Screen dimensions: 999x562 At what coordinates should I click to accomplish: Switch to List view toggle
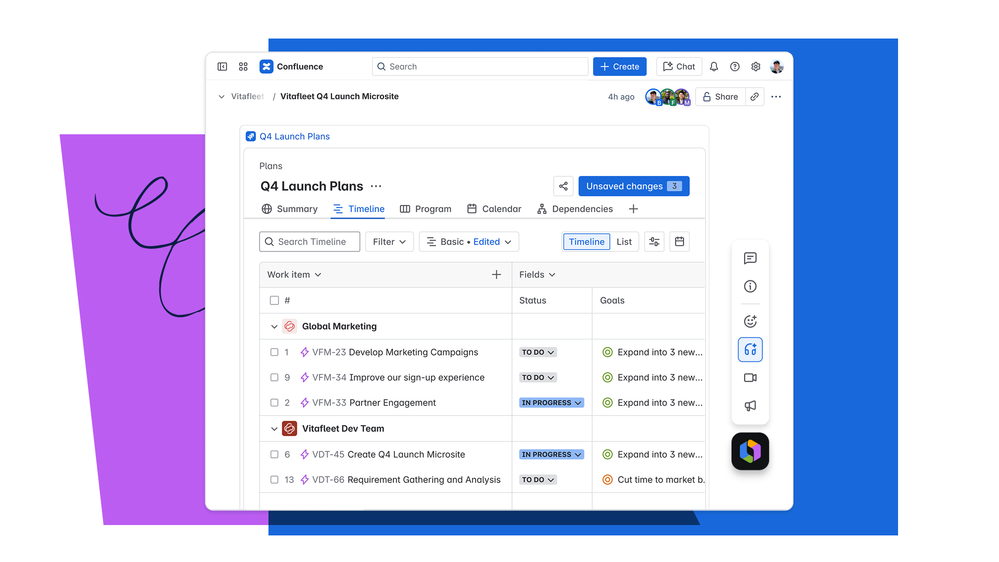tap(624, 241)
